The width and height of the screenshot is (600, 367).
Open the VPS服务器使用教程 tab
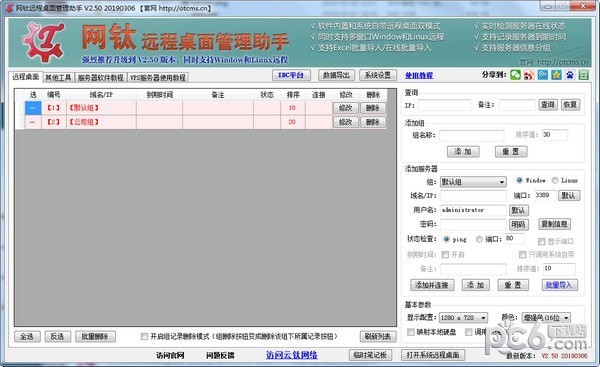tap(158, 78)
